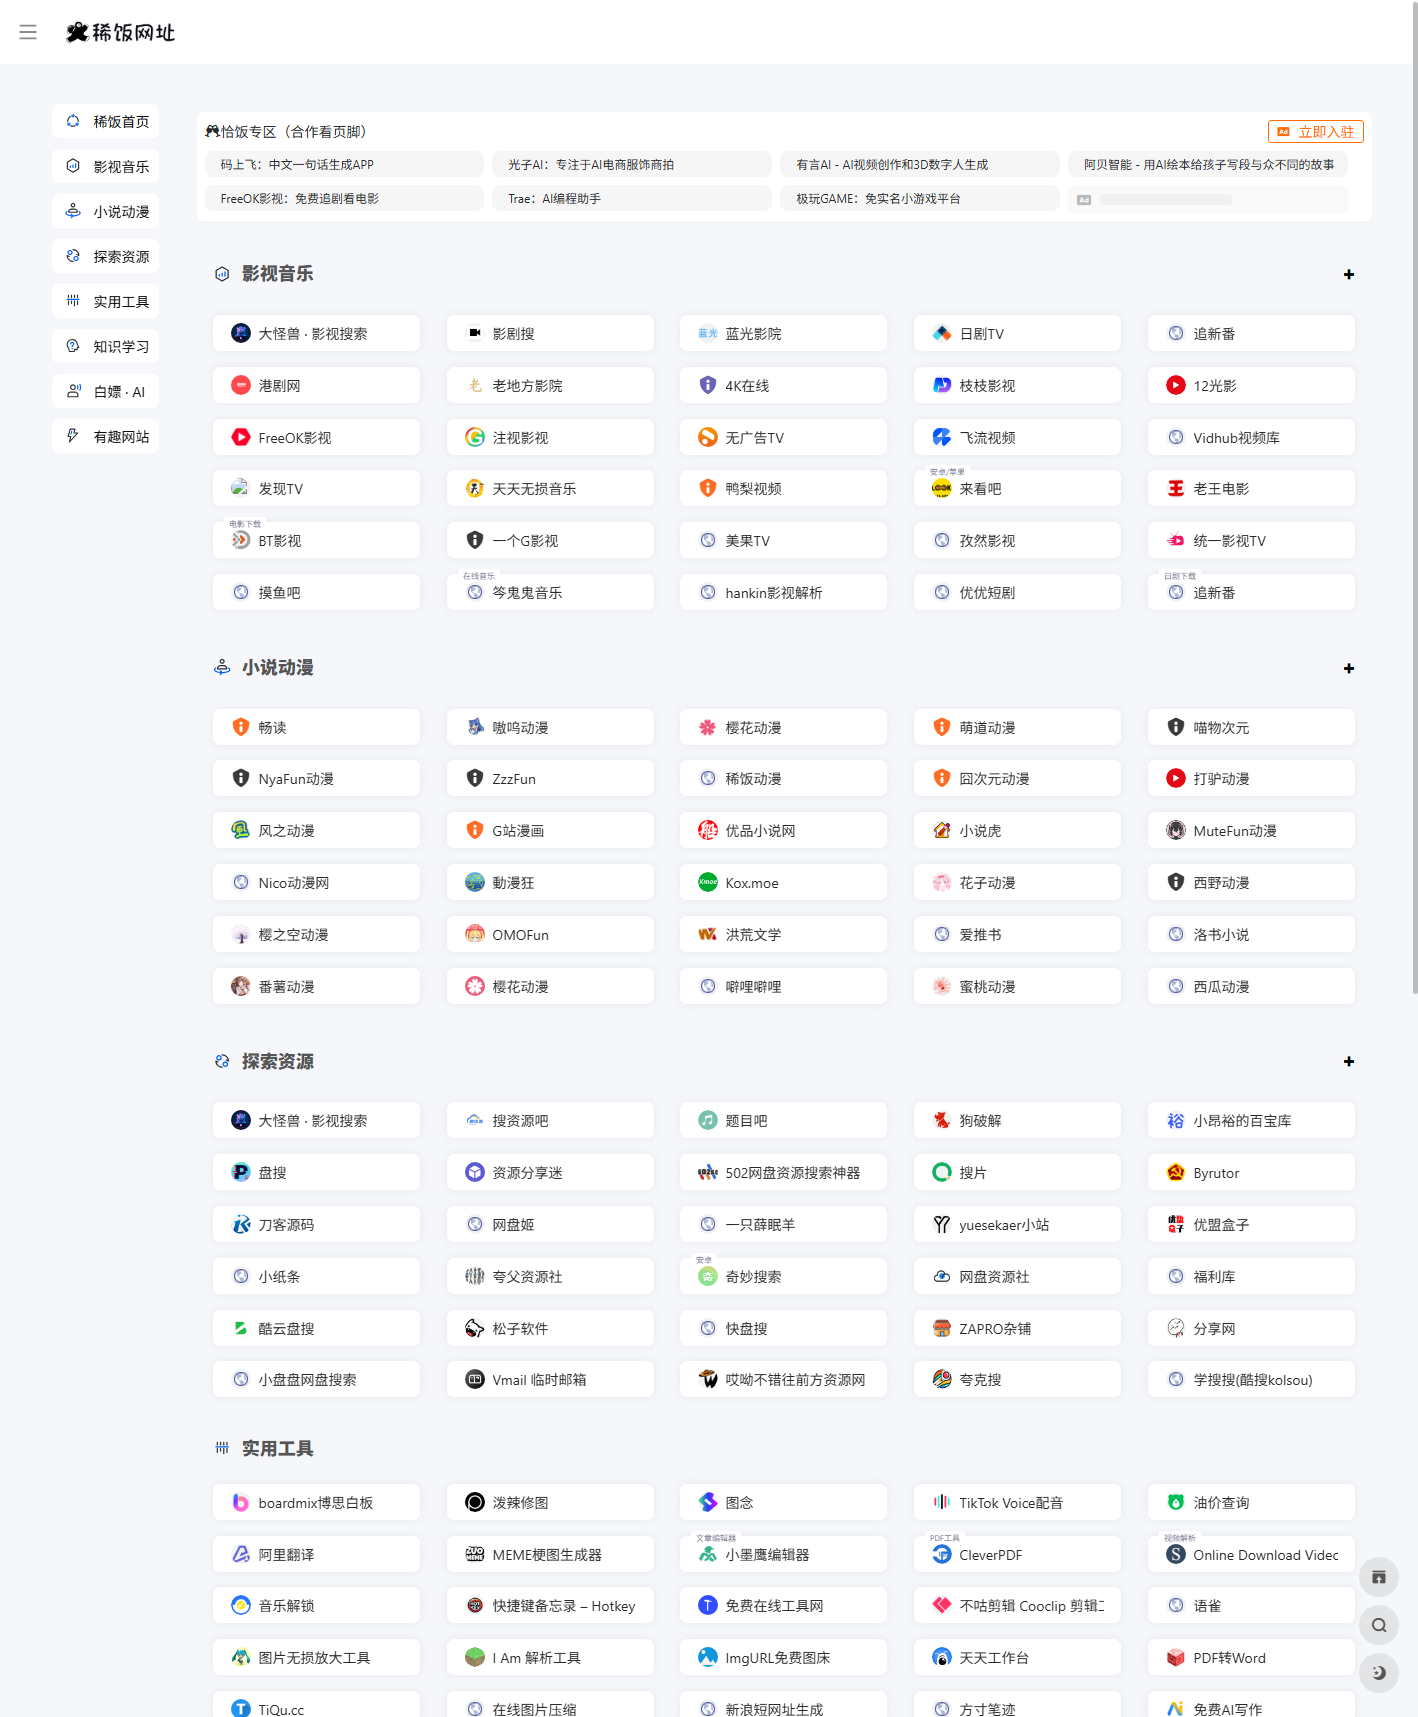The height and width of the screenshot is (1717, 1418).
Task: Click the 优品小说网 red icon
Action: (708, 830)
